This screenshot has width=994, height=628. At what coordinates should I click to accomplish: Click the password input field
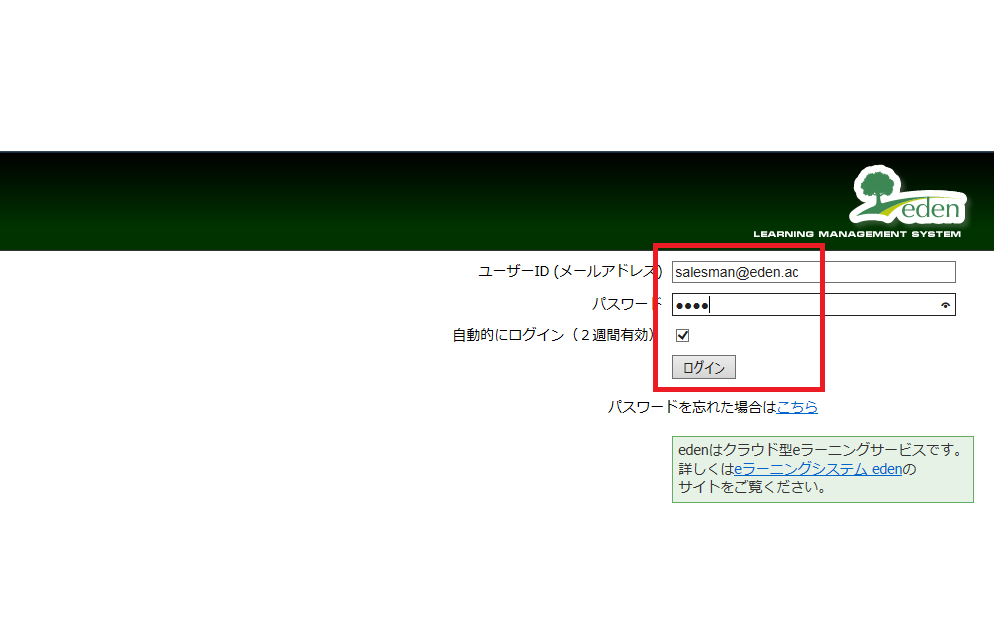click(813, 305)
